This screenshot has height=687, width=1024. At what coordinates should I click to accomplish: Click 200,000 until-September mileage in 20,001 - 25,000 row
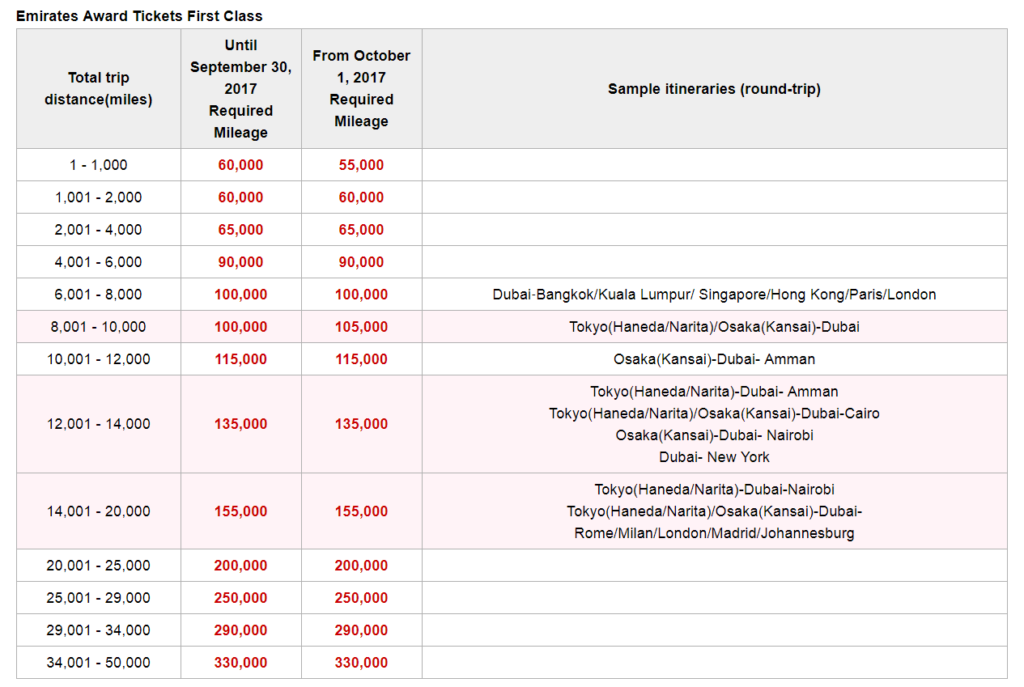point(241,566)
